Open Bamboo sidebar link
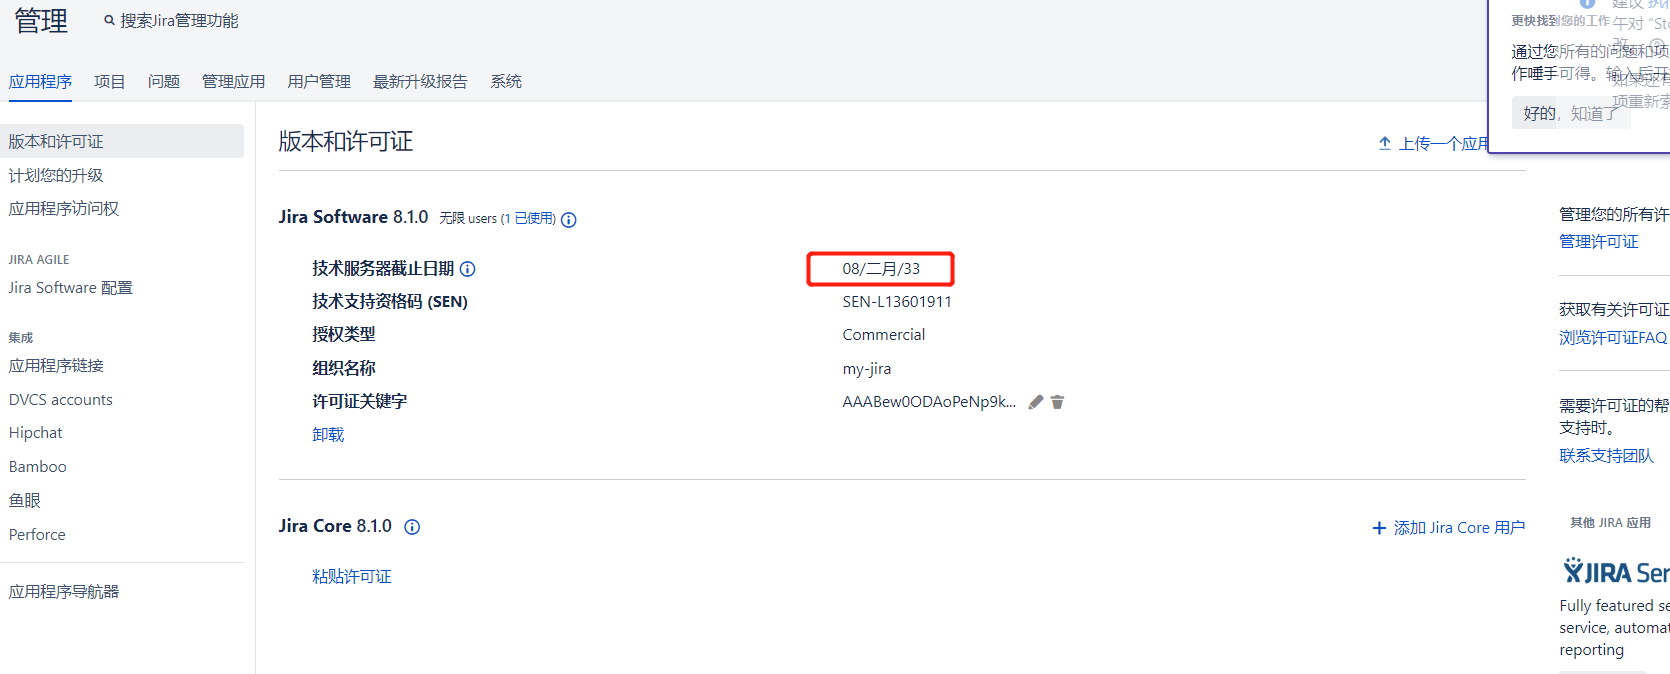This screenshot has height=674, width=1670. [38, 467]
